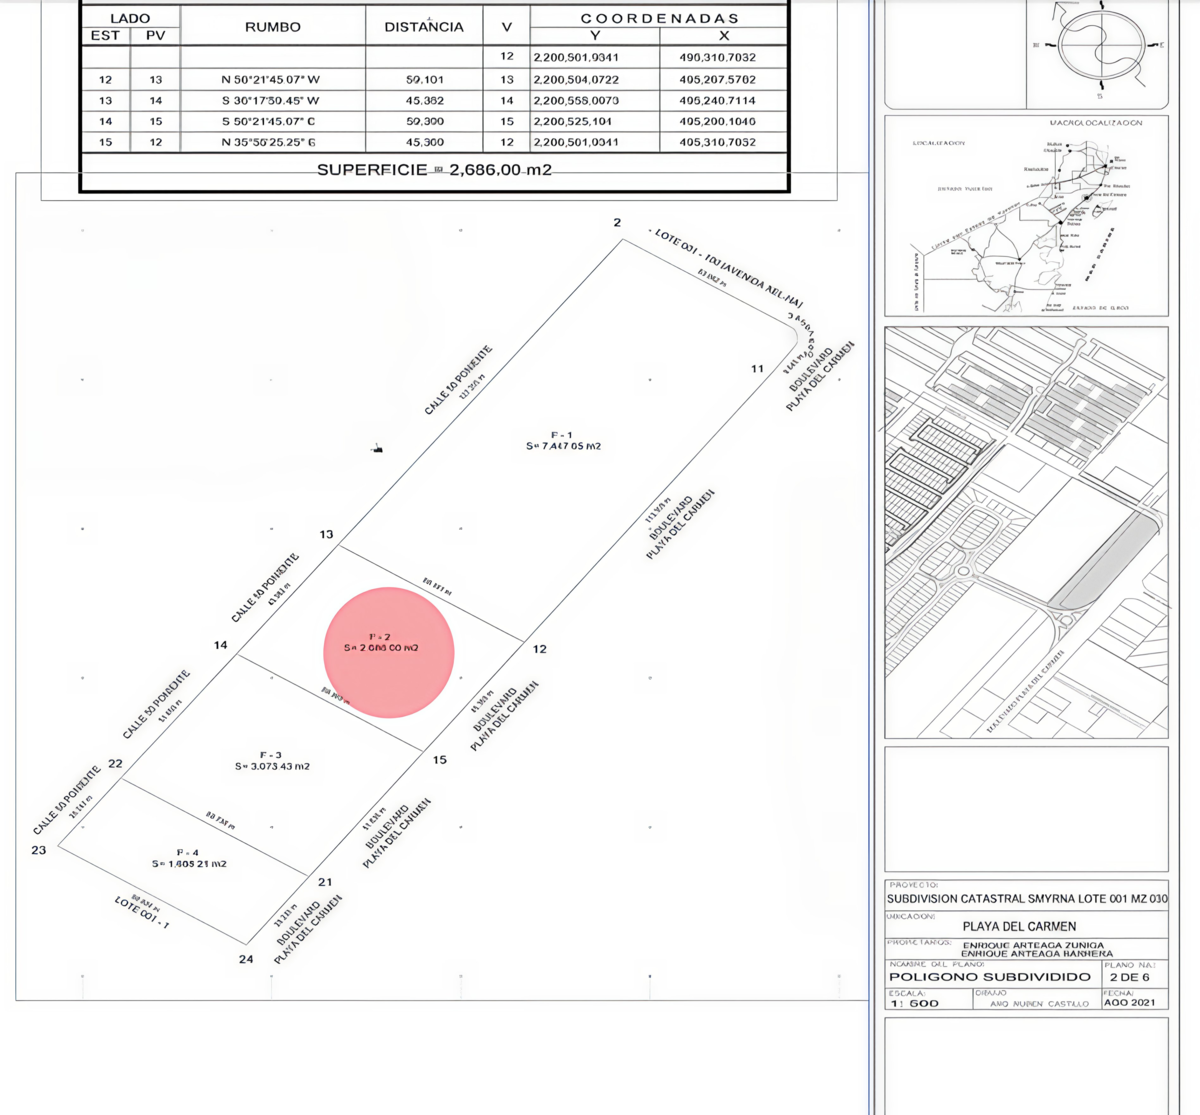Click the shaded-lot site plan thumbnail

(1026, 532)
